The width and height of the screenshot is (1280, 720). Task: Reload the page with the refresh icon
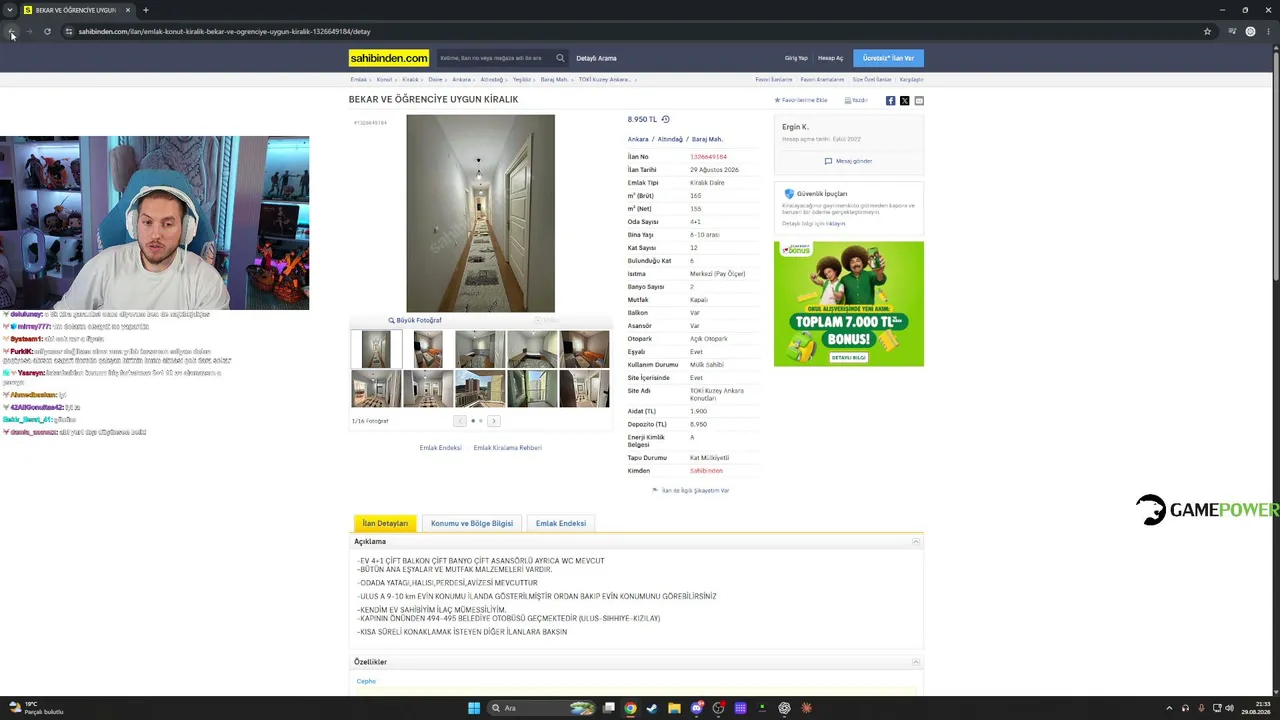click(x=47, y=32)
